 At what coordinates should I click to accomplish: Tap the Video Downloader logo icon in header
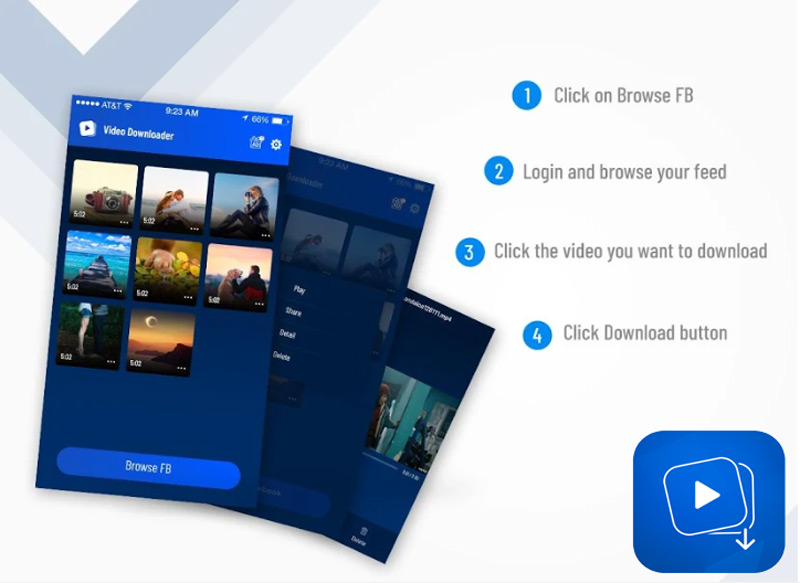87,128
